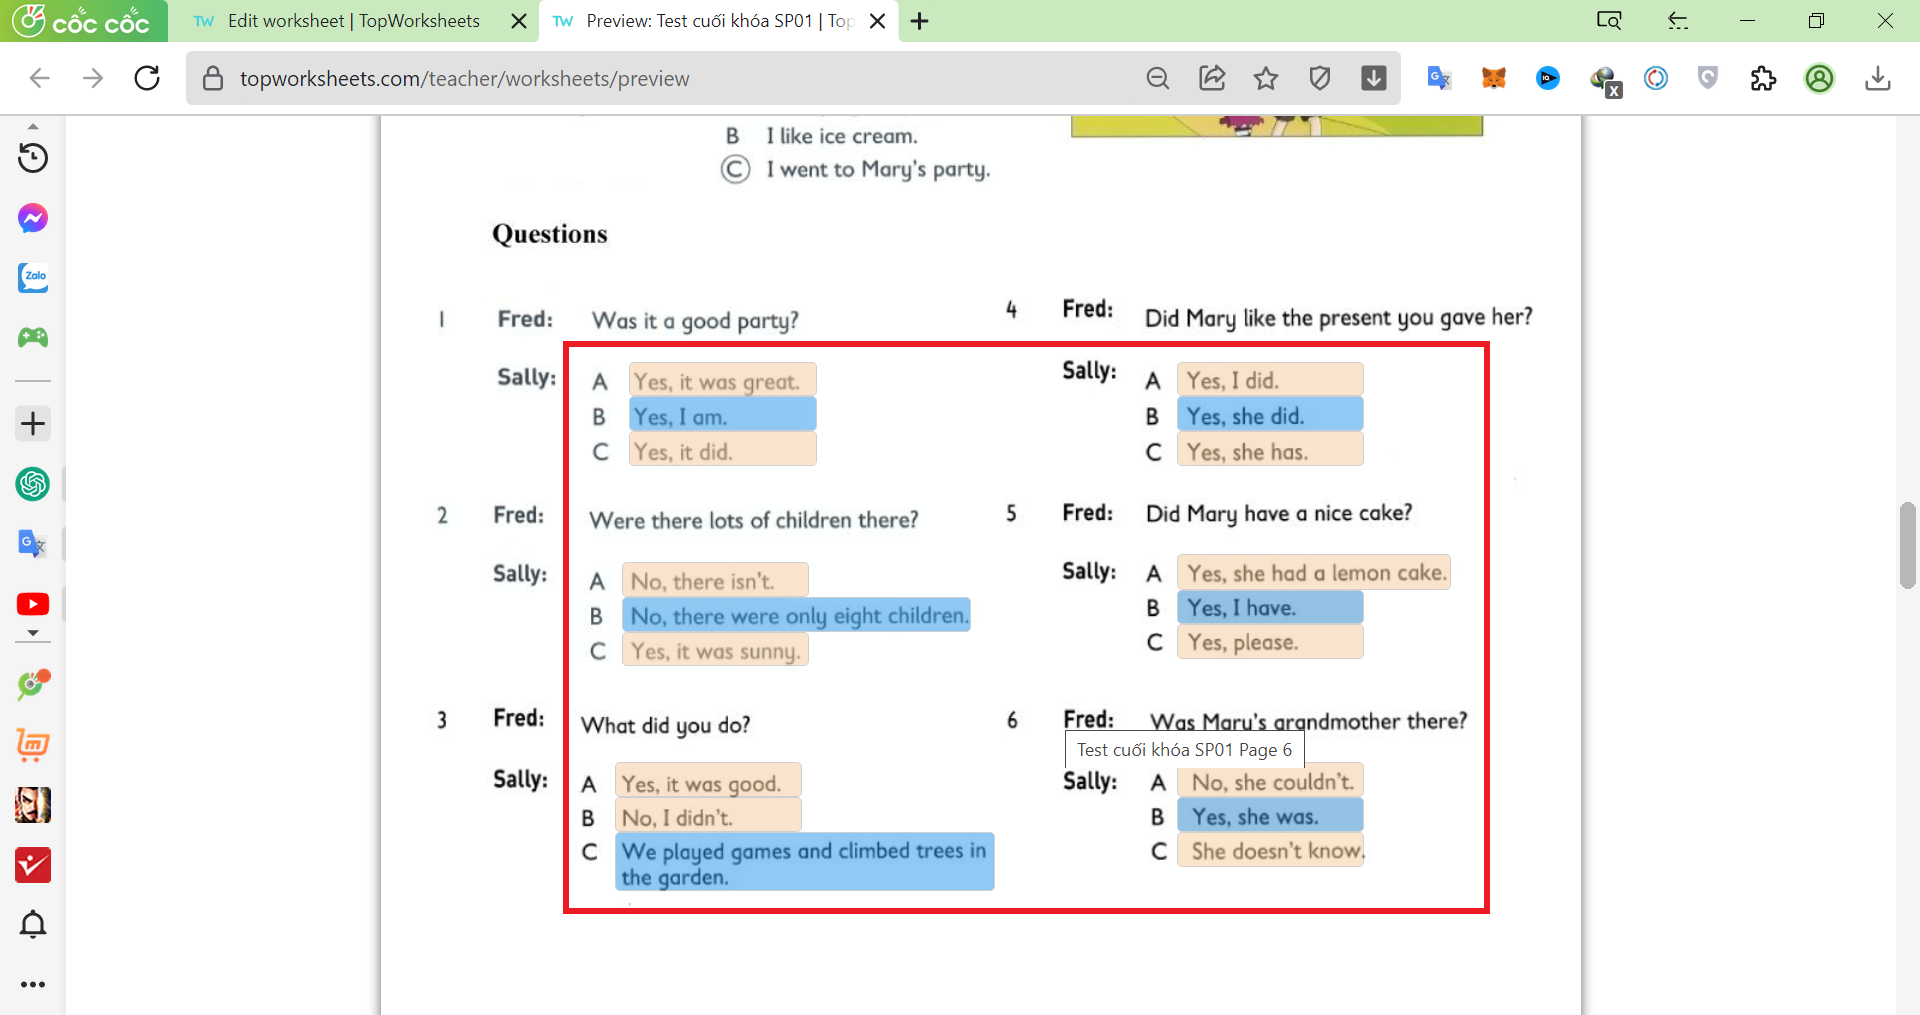
Task: Select answer 'Yes, it was great.'
Action: pos(721,381)
